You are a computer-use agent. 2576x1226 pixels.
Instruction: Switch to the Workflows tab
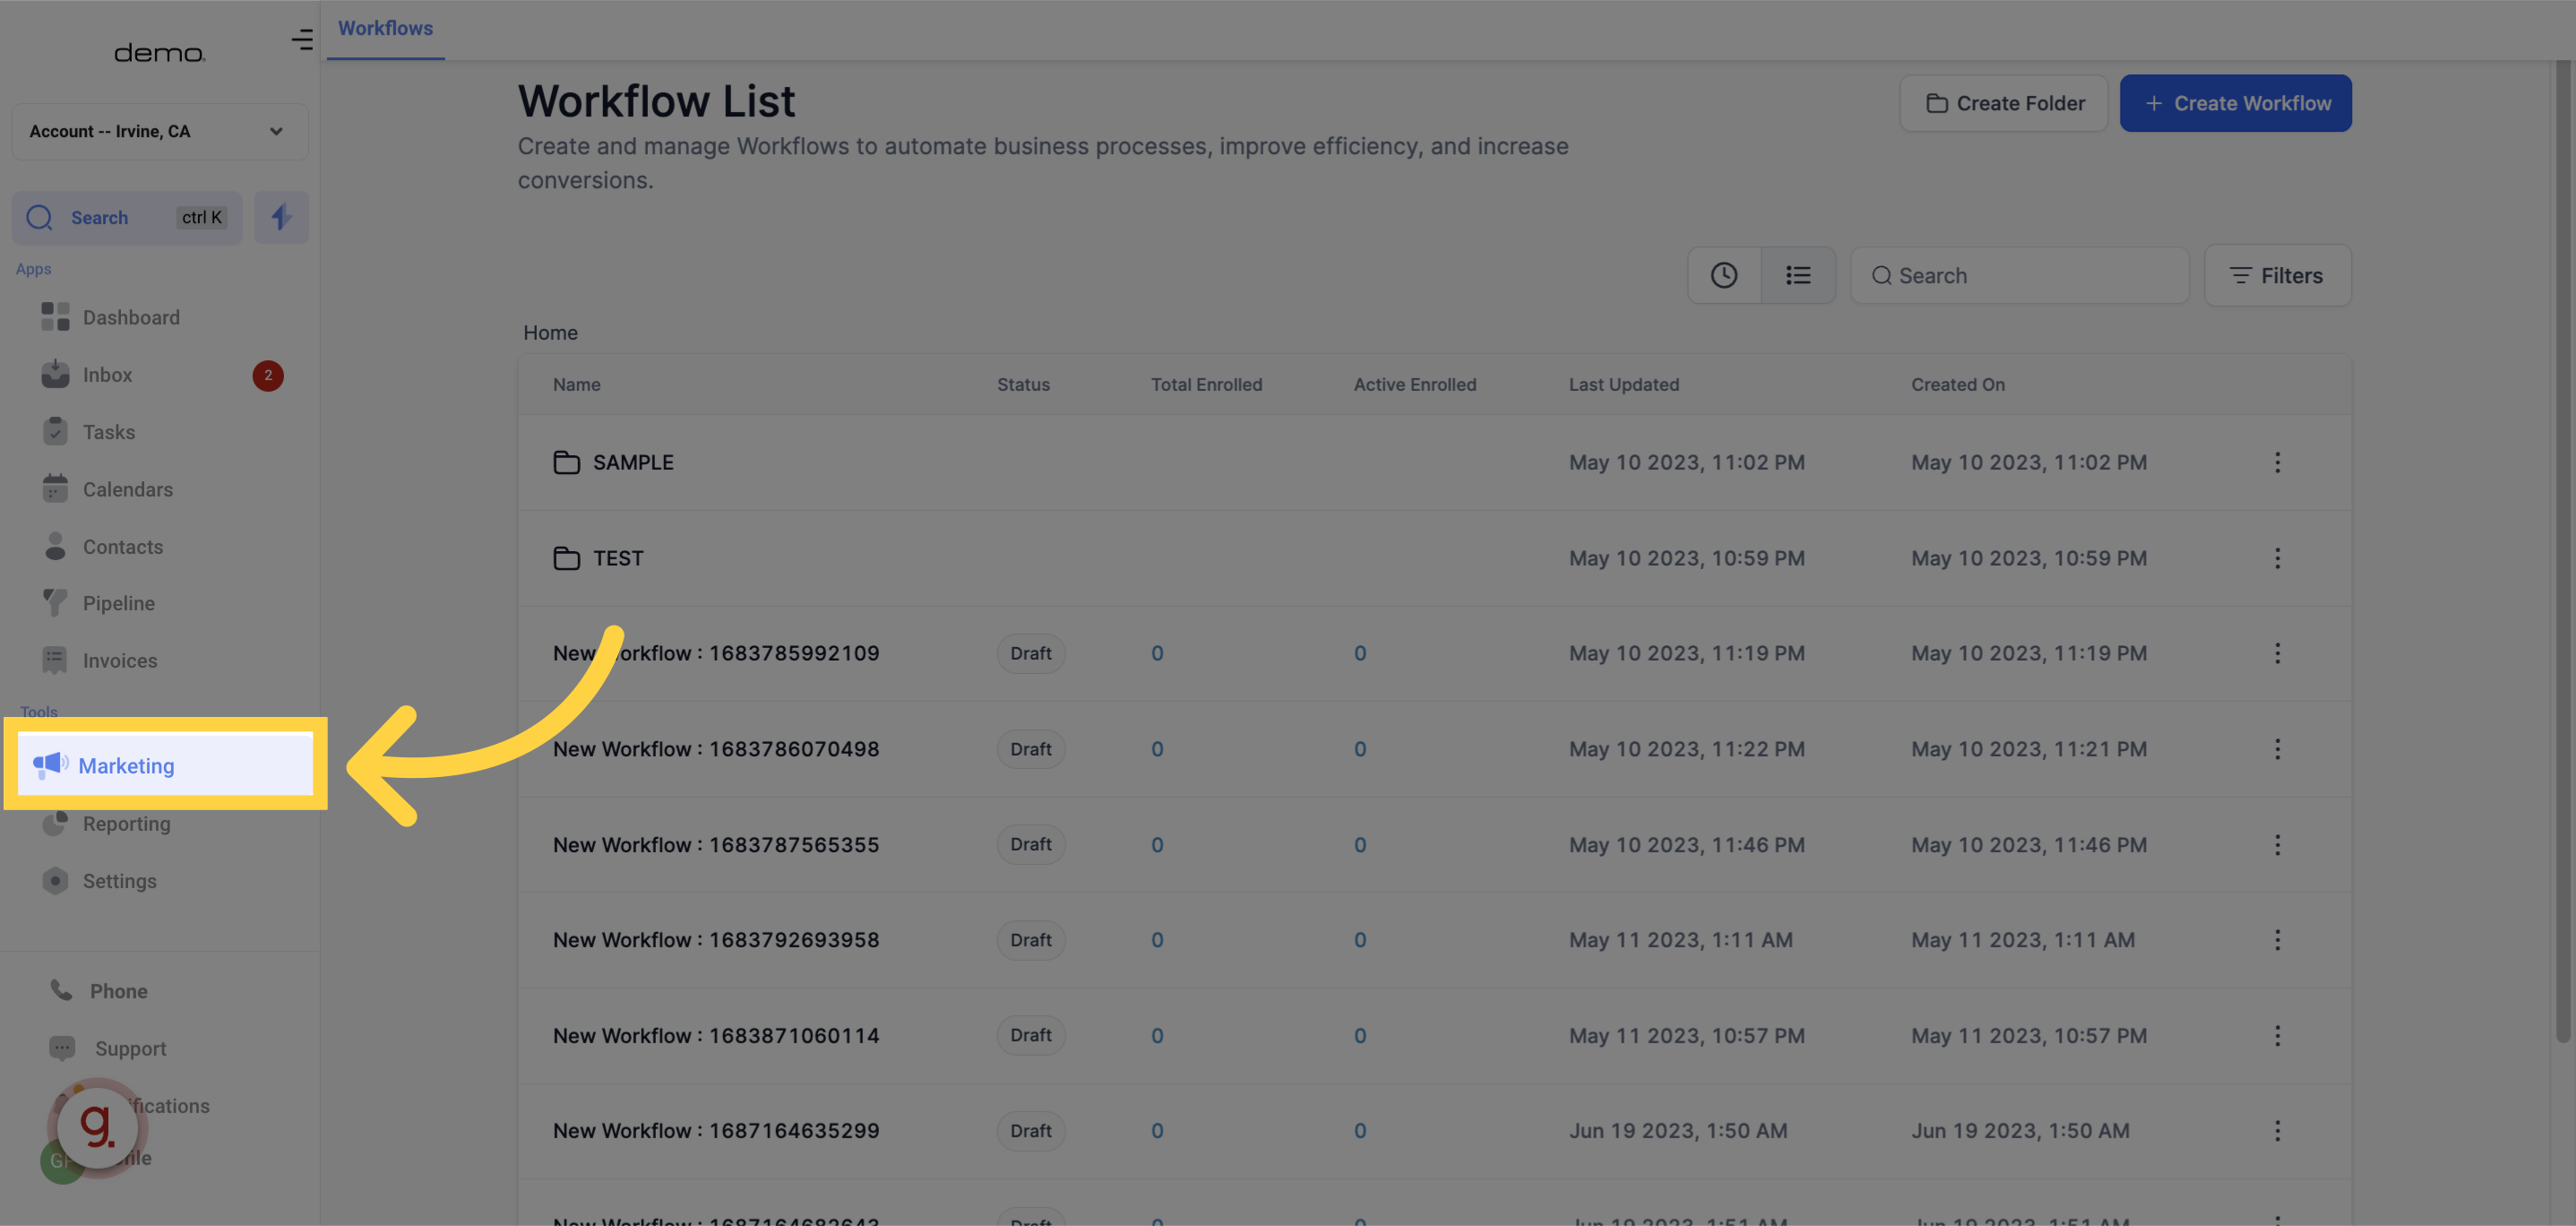click(x=385, y=29)
